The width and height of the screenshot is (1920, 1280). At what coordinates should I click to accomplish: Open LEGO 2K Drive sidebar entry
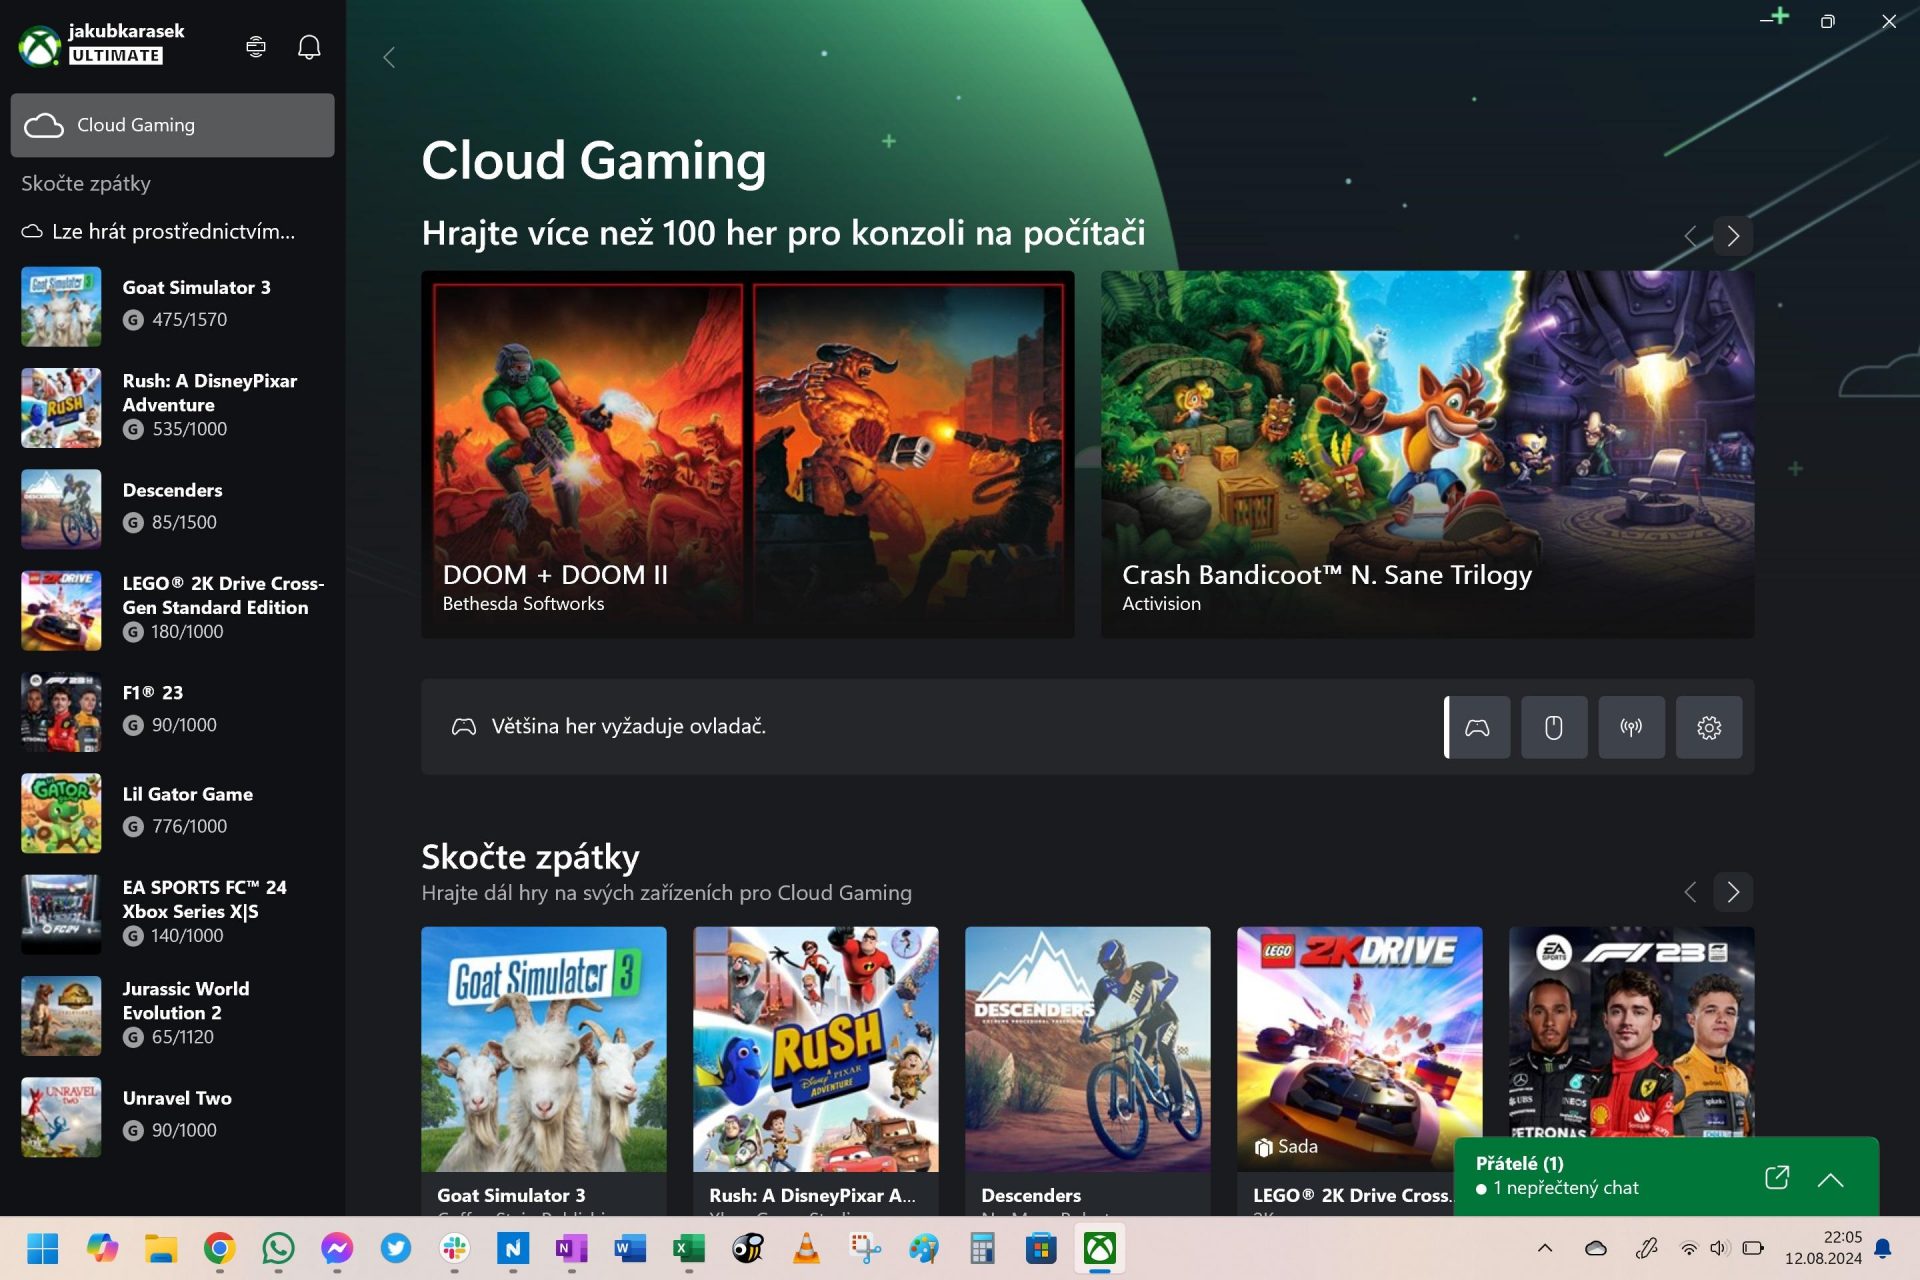(x=172, y=610)
